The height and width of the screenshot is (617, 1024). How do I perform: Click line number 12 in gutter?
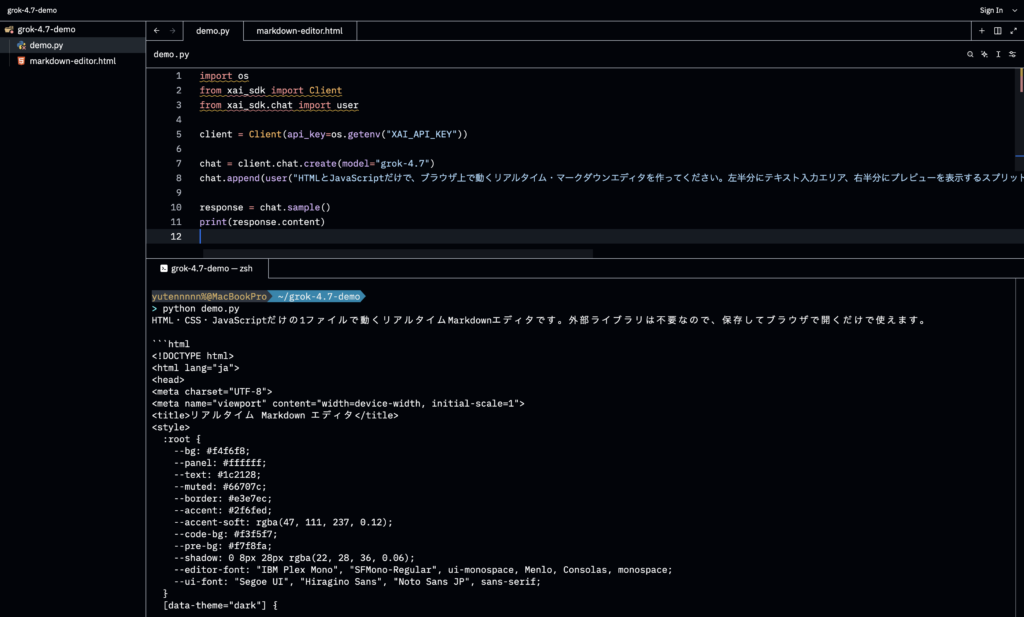click(176, 236)
